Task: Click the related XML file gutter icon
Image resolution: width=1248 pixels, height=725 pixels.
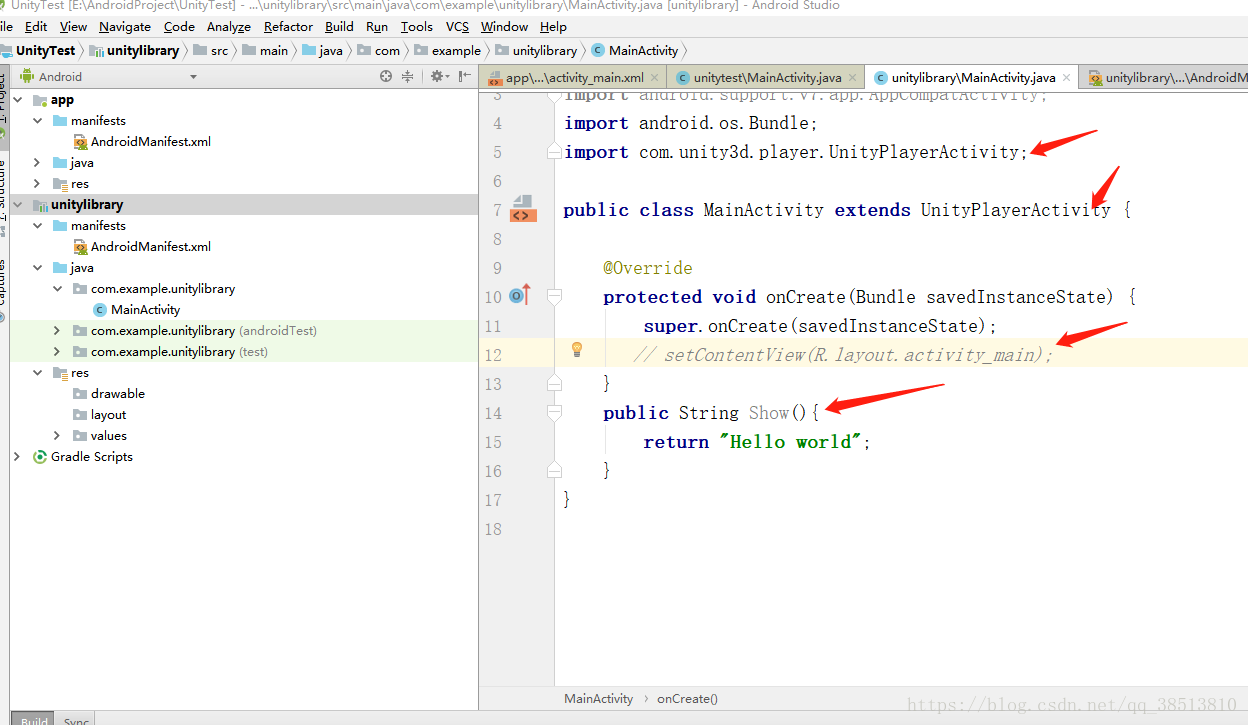Action: tap(524, 209)
